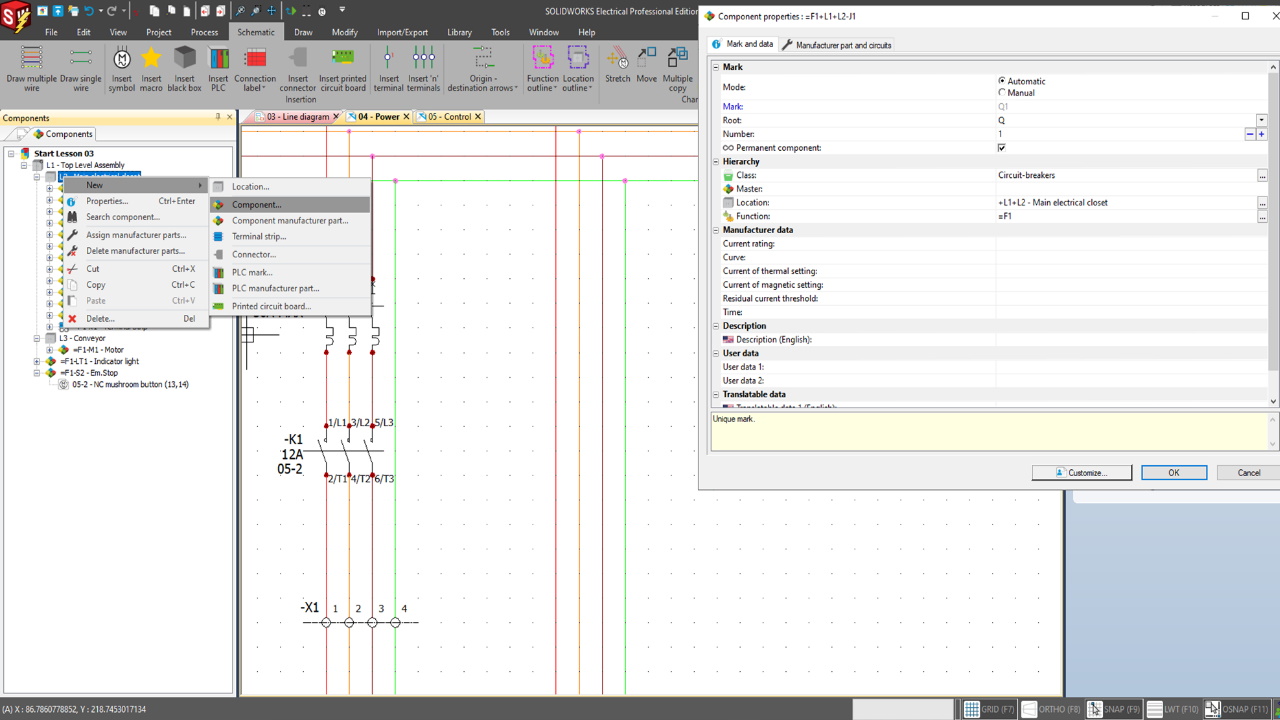
Task: Toggle SNAP (F9) in status bar
Action: [x=1114, y=709]
